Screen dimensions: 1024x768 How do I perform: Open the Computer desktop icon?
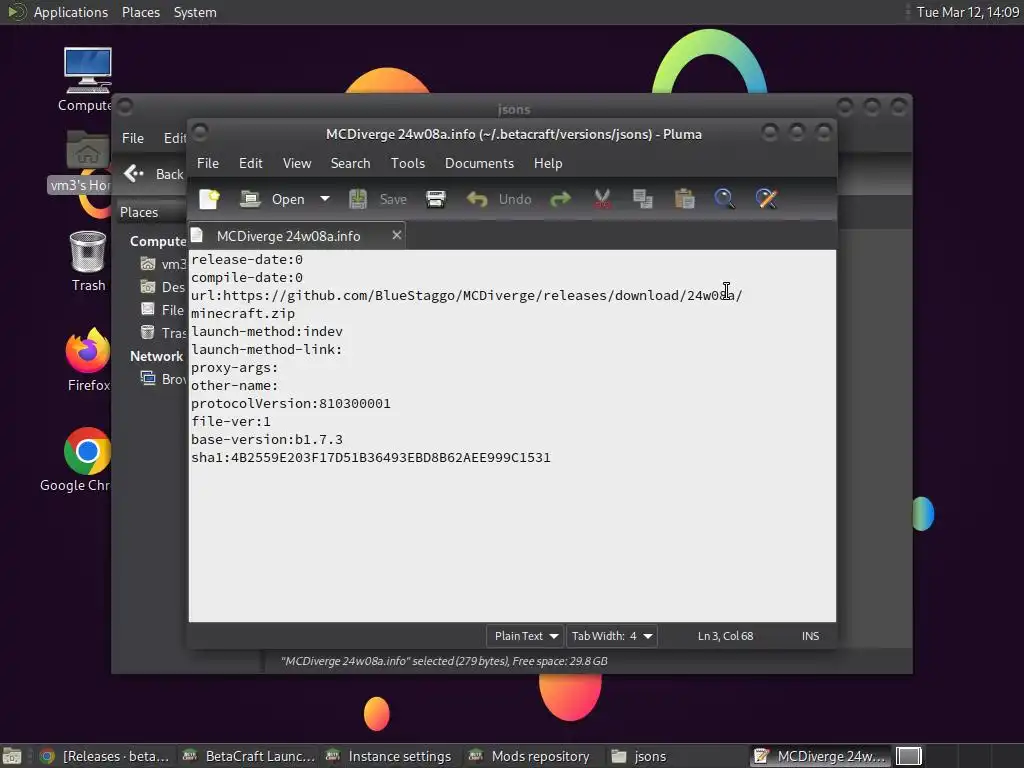87,80
